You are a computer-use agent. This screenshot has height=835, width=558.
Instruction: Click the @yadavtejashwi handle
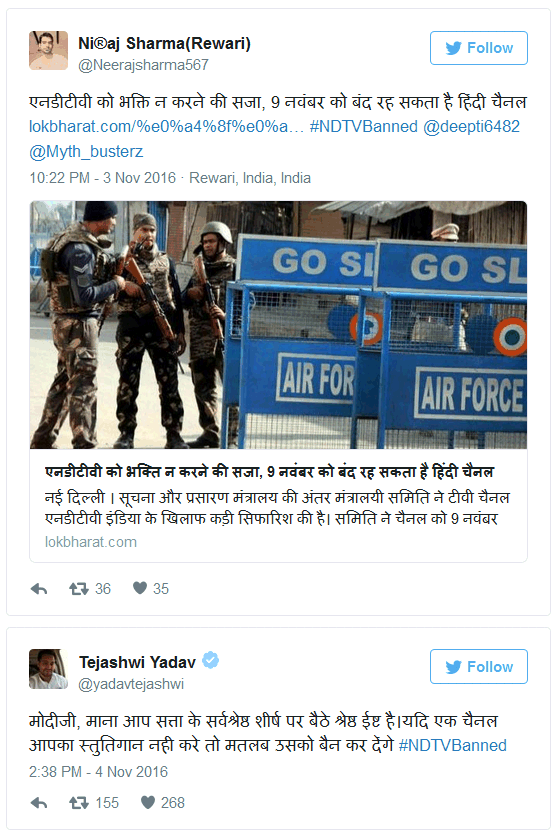[131, 684]
